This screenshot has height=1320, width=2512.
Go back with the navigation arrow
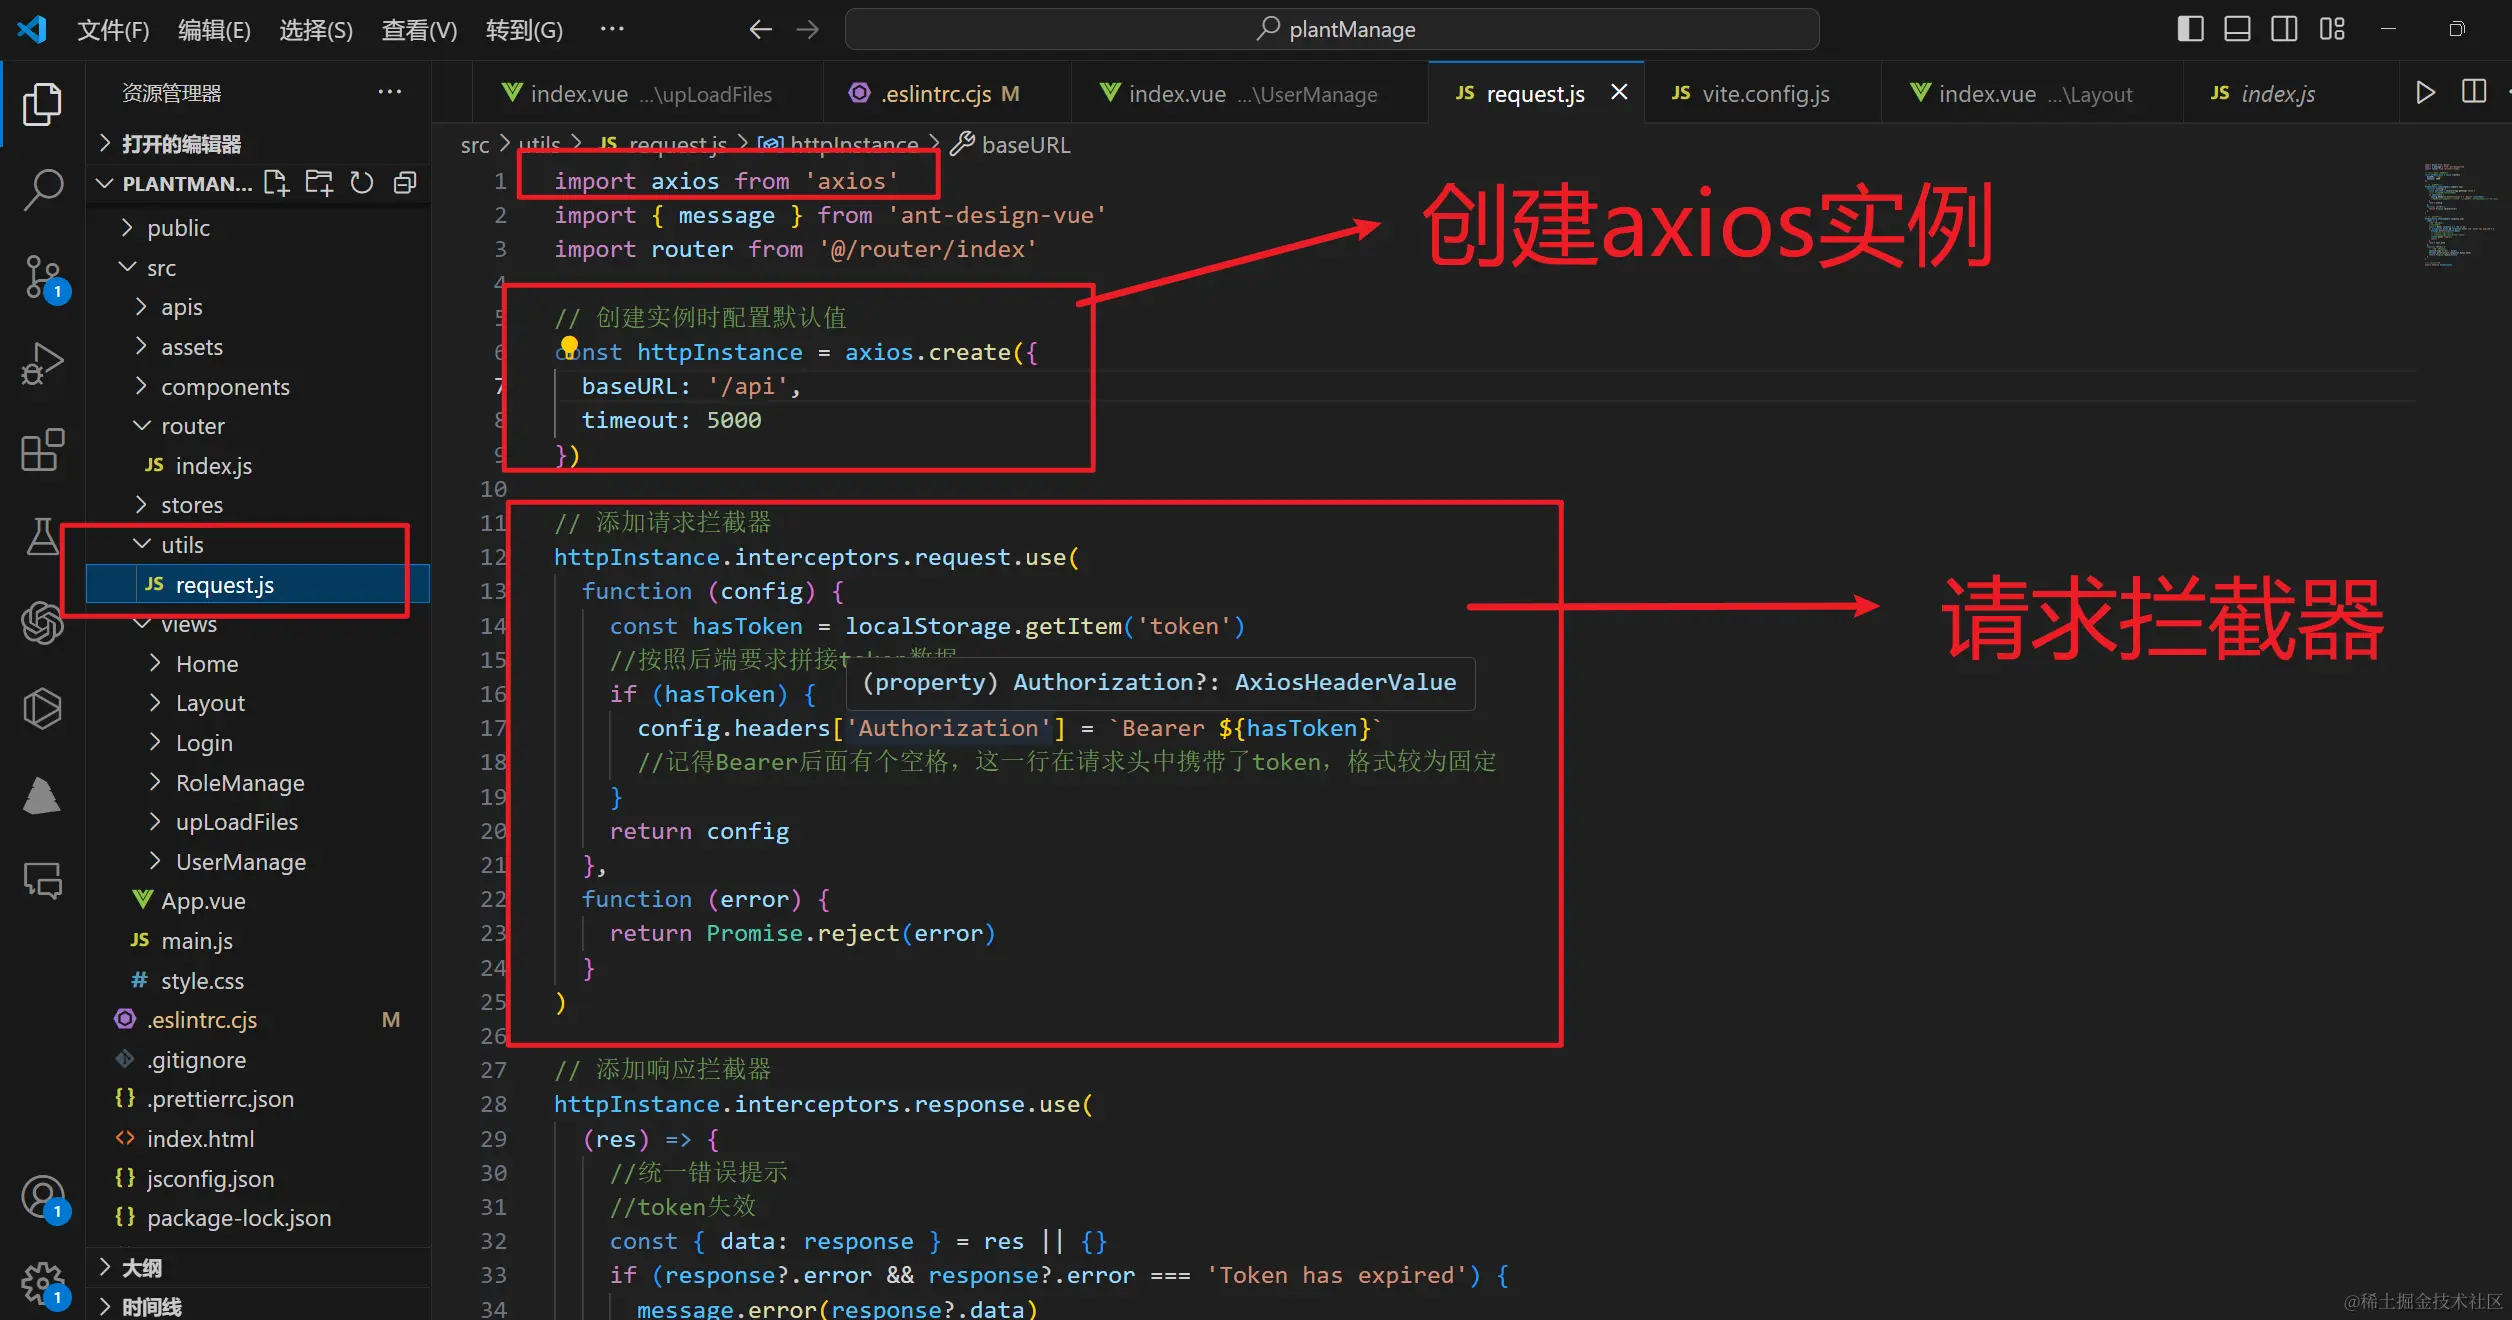[x=761, y=29]
